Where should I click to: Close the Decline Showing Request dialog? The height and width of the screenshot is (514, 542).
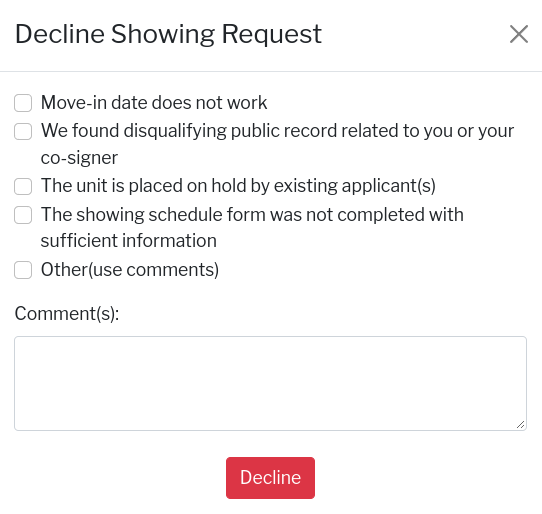pos(519,34)
